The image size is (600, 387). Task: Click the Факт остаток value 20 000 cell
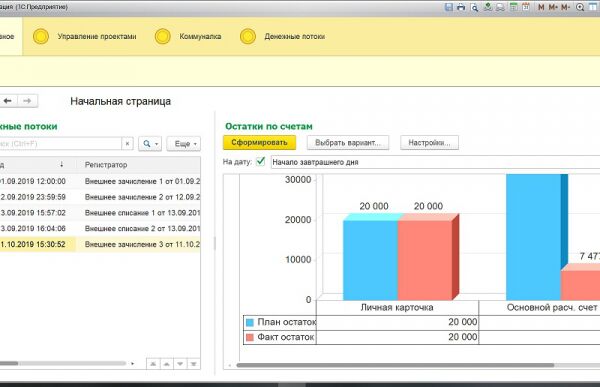[397, 337]
